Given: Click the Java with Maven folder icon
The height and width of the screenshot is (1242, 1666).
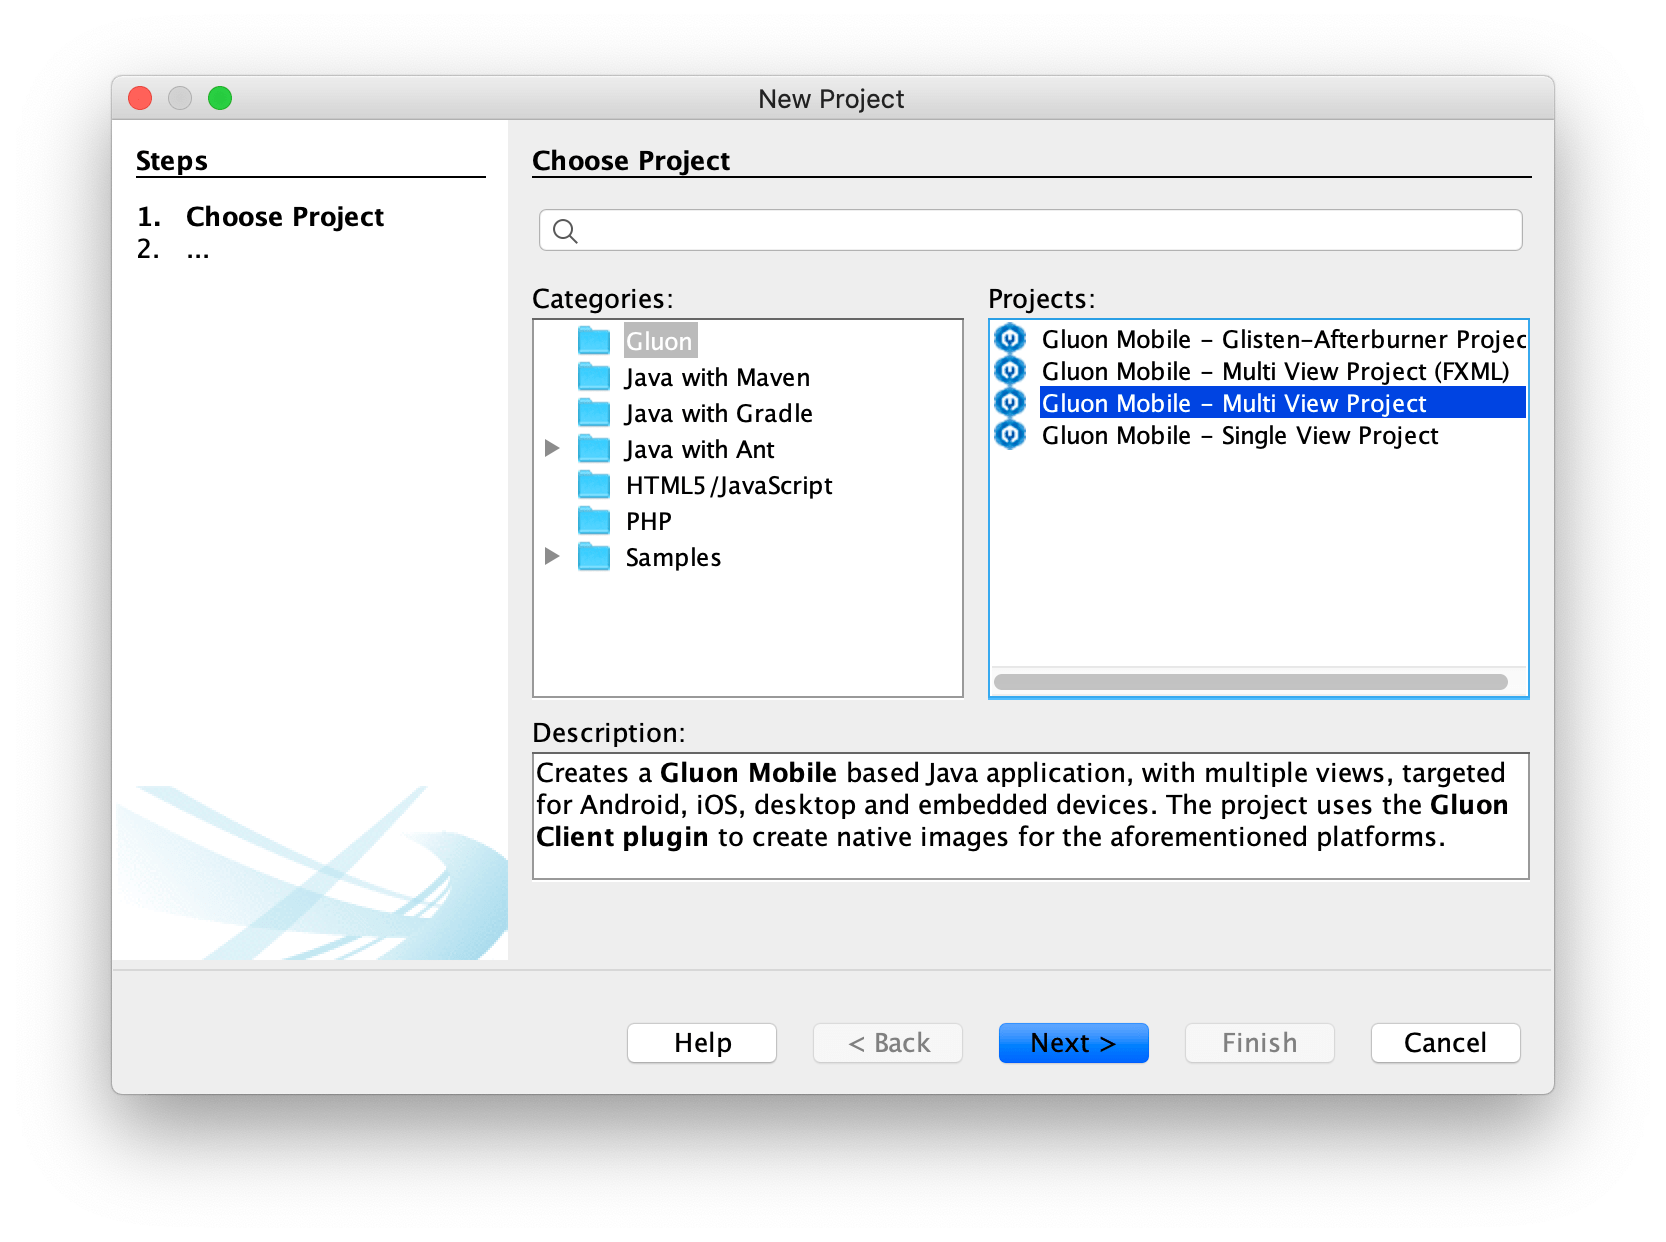Looking at the screenshot, I should pyautogui.click(x=594, y=377).
